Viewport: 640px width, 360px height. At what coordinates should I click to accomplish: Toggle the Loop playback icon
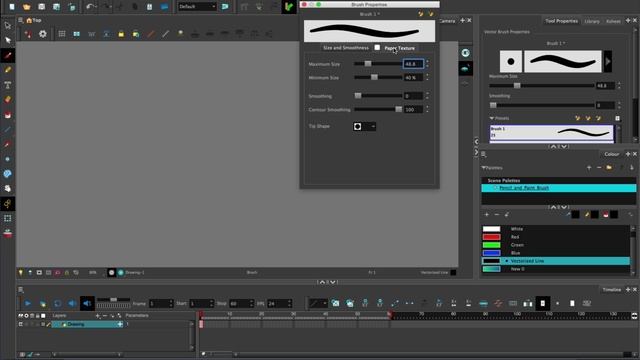click(x=58, y=303)
